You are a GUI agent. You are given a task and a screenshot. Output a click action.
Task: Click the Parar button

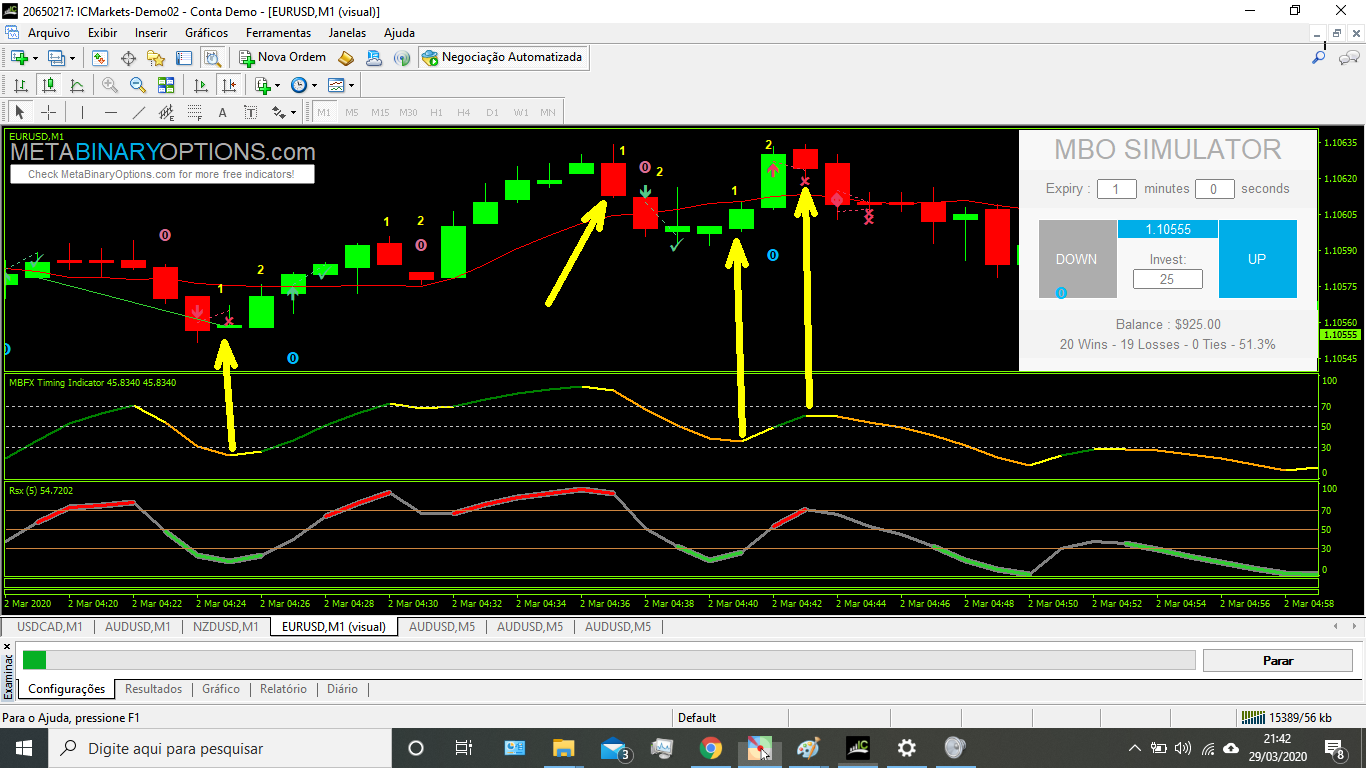[x=1278, y=660]
